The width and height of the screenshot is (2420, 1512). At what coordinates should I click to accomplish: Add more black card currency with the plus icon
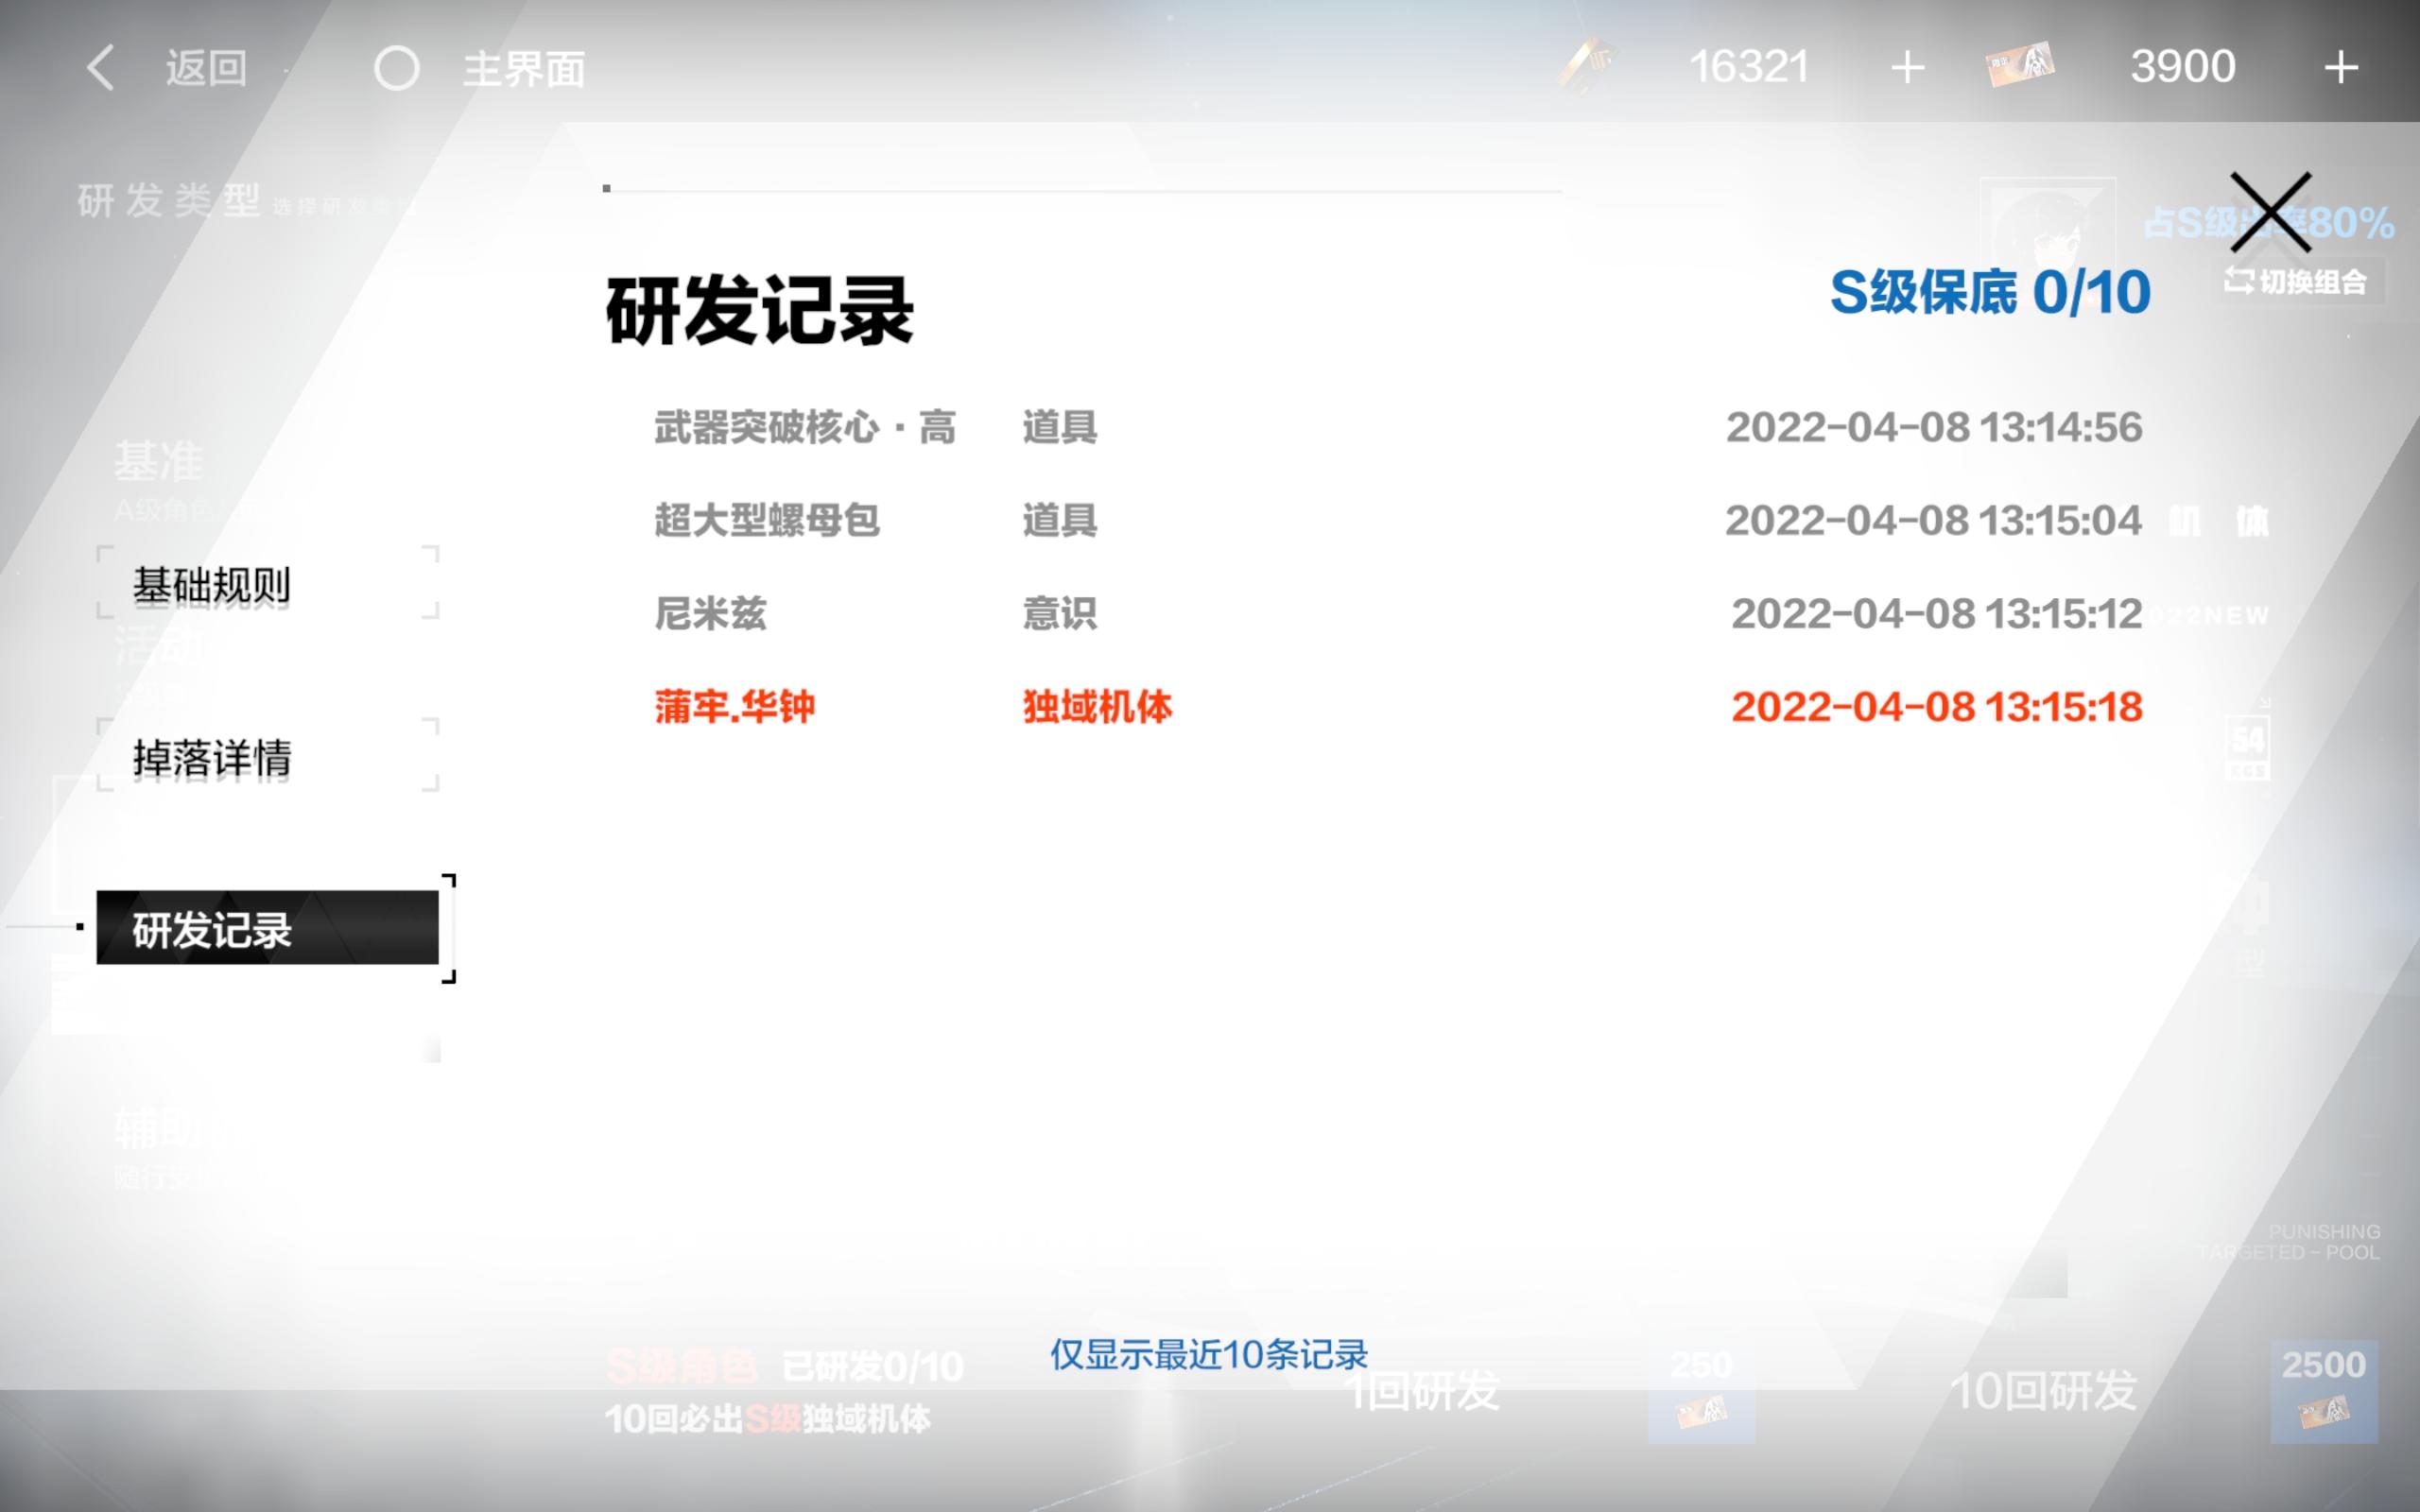pyautogui.click(x=1908, y=68)
